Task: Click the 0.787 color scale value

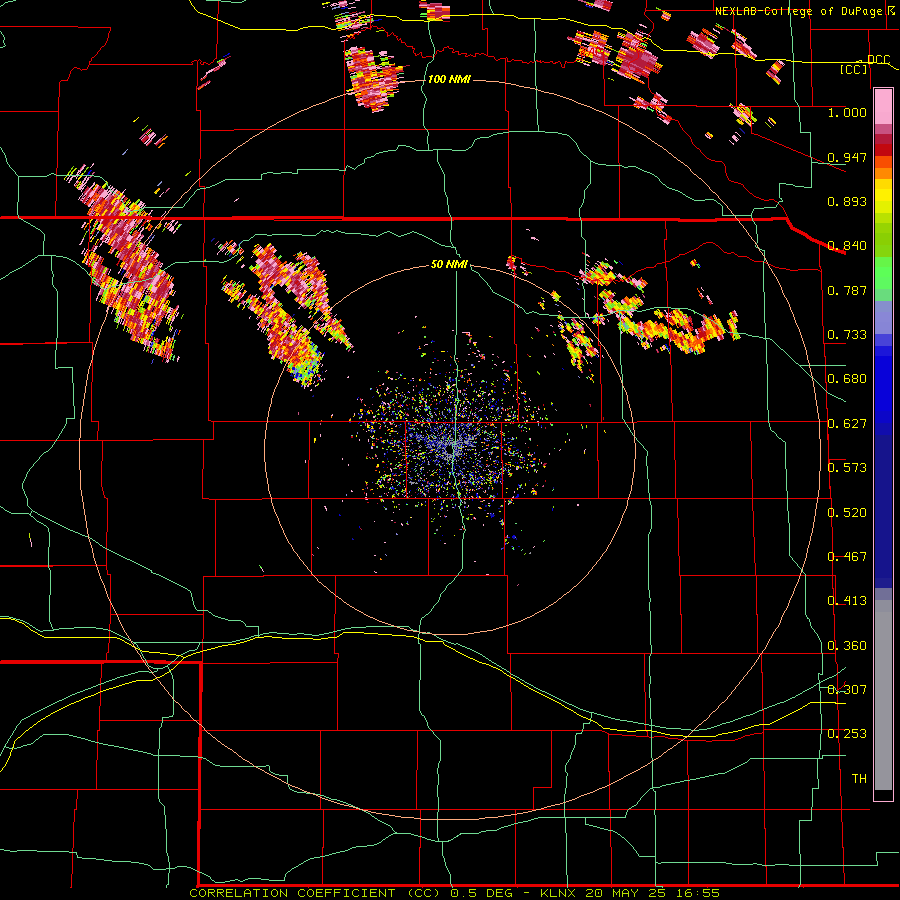Action: click(847, 290)
